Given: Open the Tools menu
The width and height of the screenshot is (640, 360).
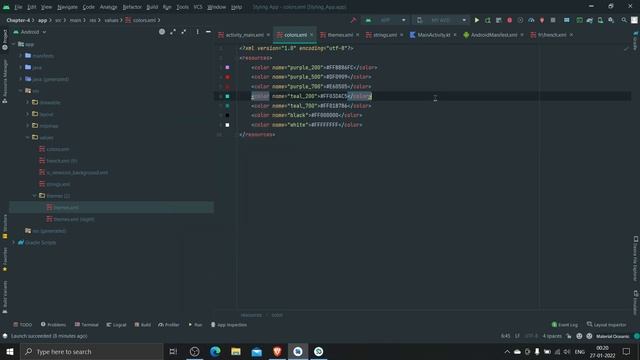Looking at the screenshot, I should tap(182, 7).
